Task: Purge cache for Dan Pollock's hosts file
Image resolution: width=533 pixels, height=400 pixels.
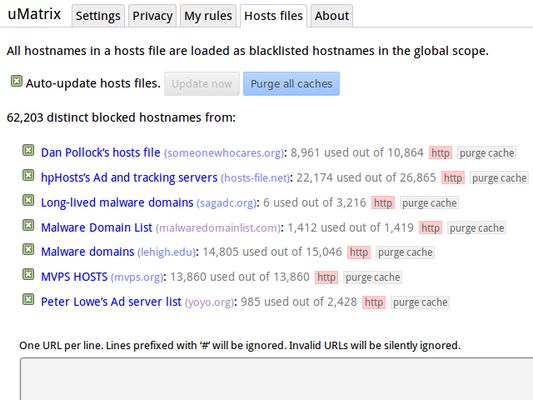Action: 487,153
